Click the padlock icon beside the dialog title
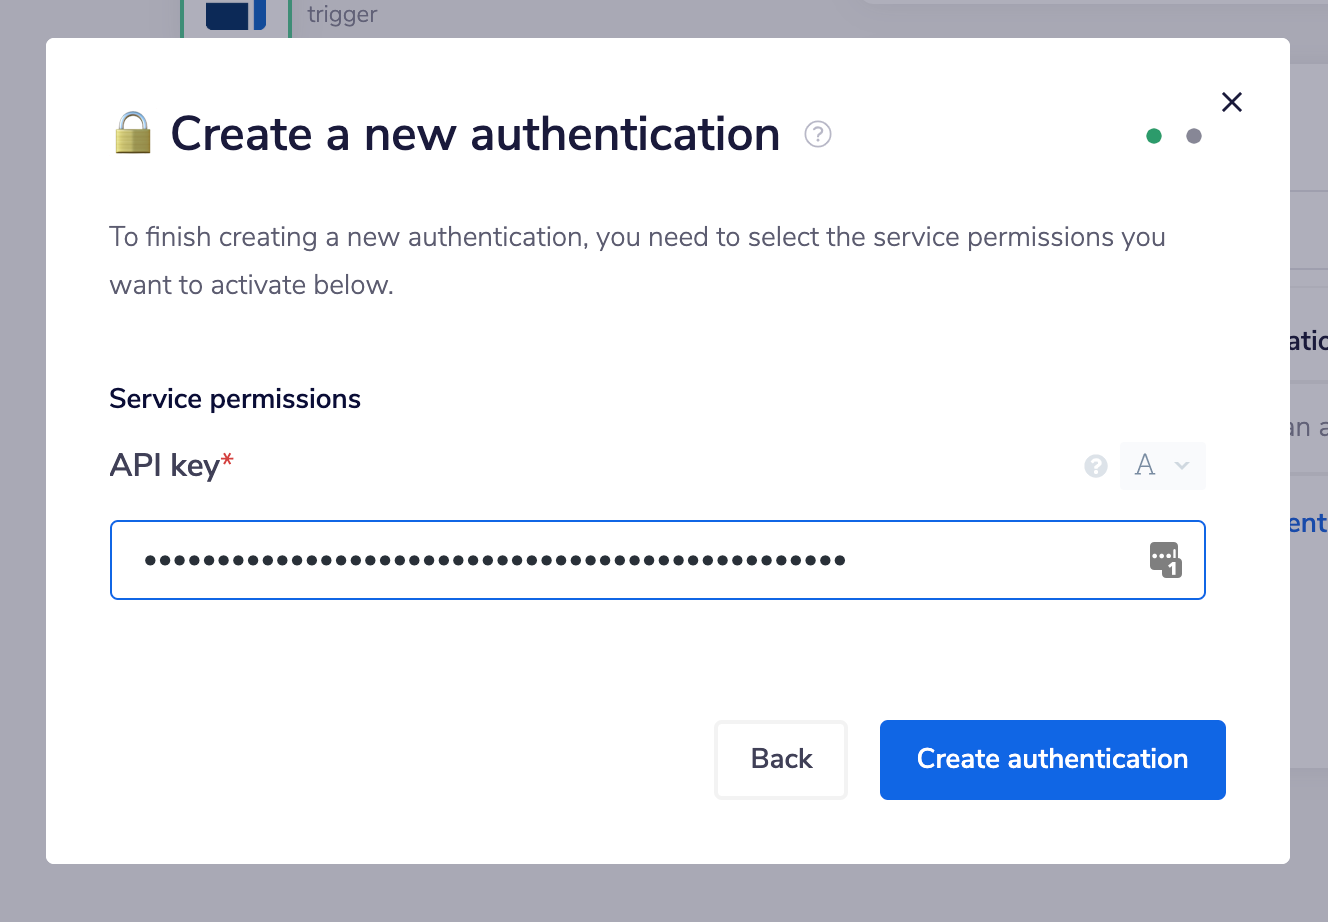 tap(132, 133)
